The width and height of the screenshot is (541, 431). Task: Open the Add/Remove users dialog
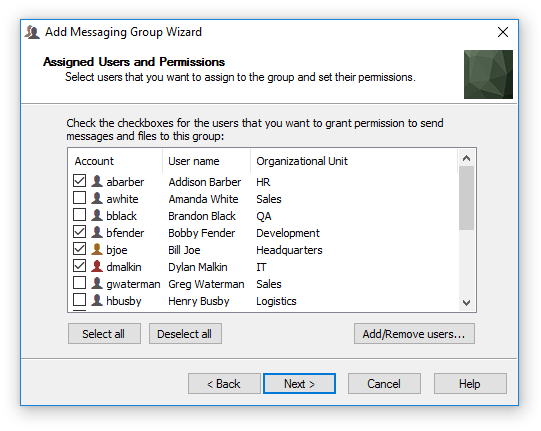(x=414, y=334)
